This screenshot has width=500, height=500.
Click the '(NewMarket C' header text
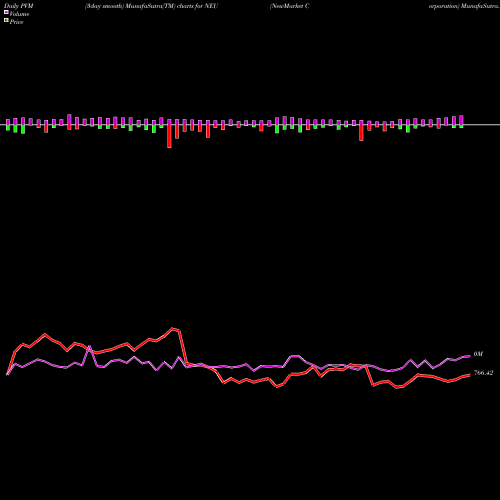click(x=290, y=6)
